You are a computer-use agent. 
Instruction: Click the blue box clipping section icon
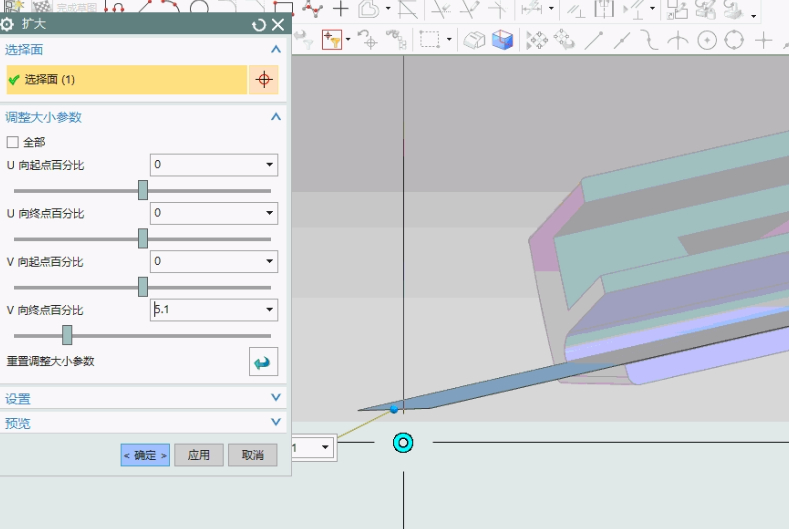[x=502, y=40]
